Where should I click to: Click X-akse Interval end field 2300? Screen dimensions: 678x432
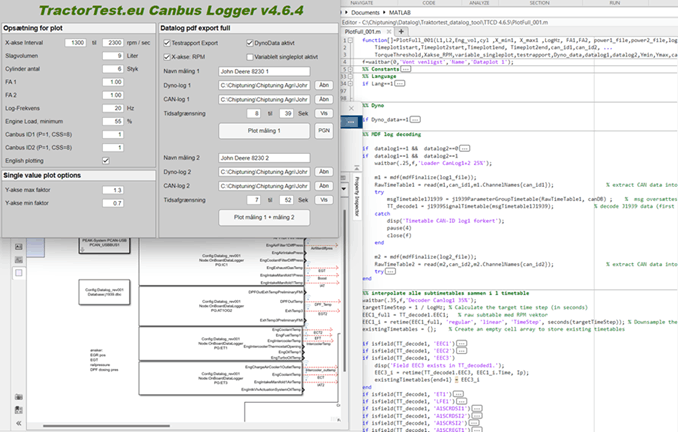tap(113, 42)
